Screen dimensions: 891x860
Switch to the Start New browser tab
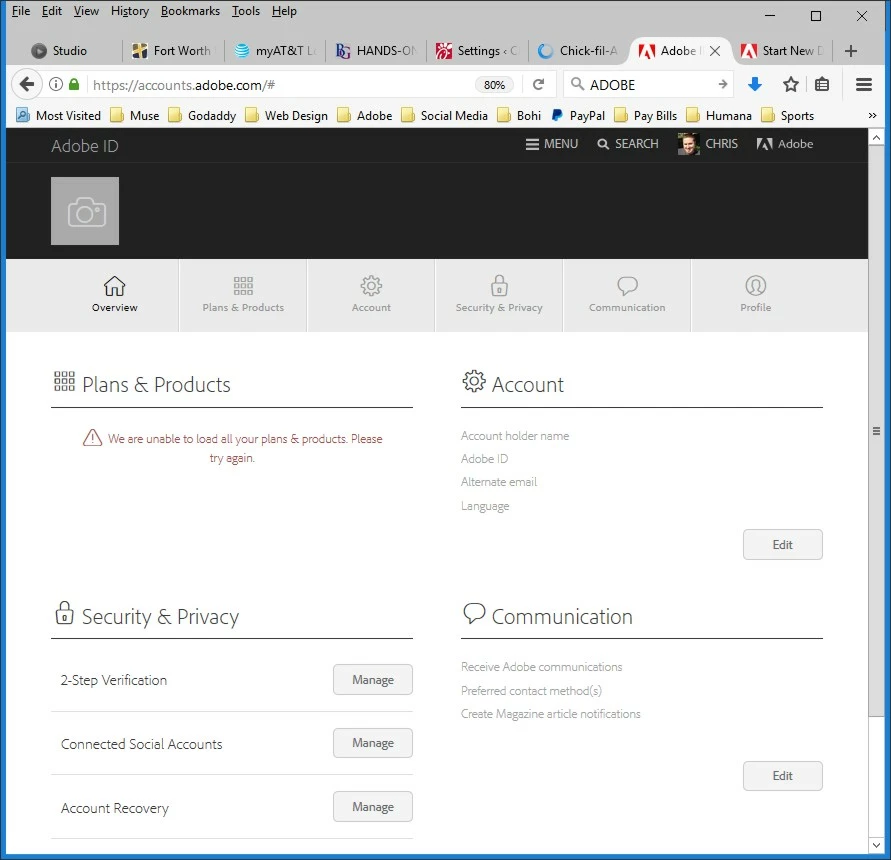(784, 51)
